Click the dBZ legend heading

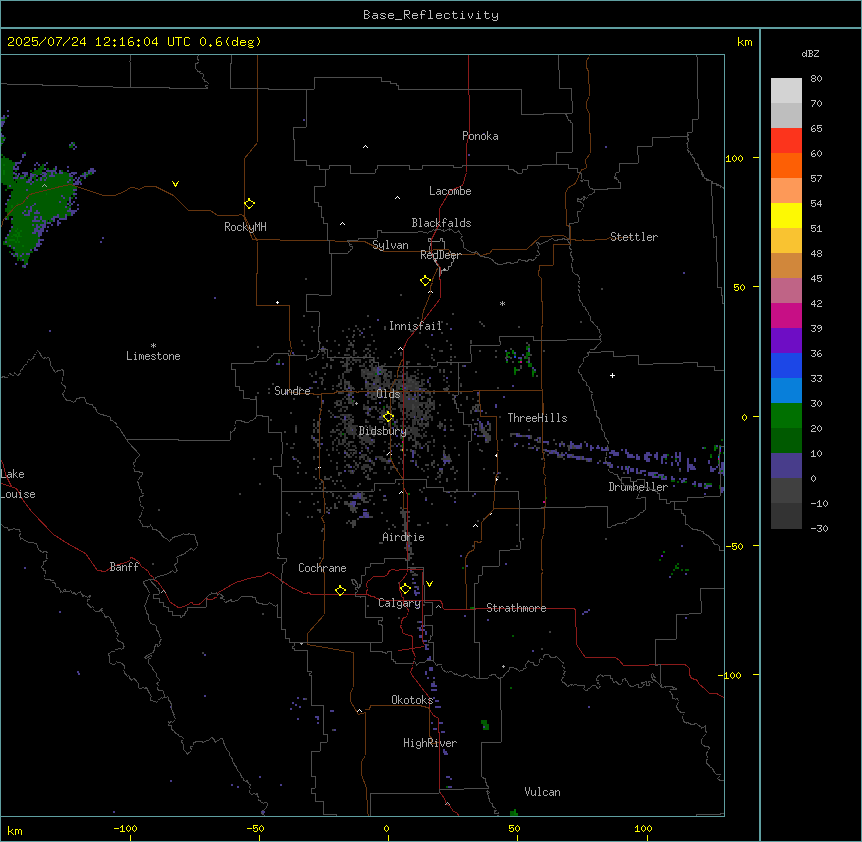point(810,53)
